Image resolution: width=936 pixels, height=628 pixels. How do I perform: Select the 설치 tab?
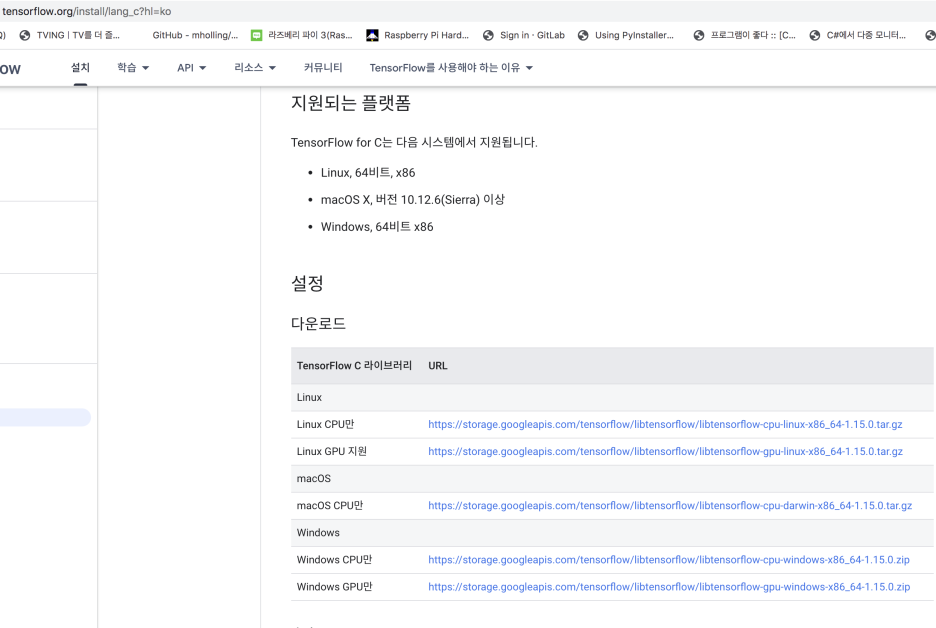[81, 67]
